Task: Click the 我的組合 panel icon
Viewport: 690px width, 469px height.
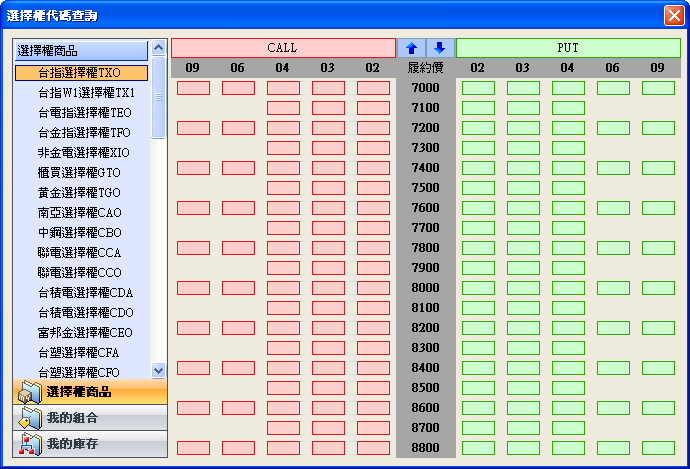Action: click(29, 418)
